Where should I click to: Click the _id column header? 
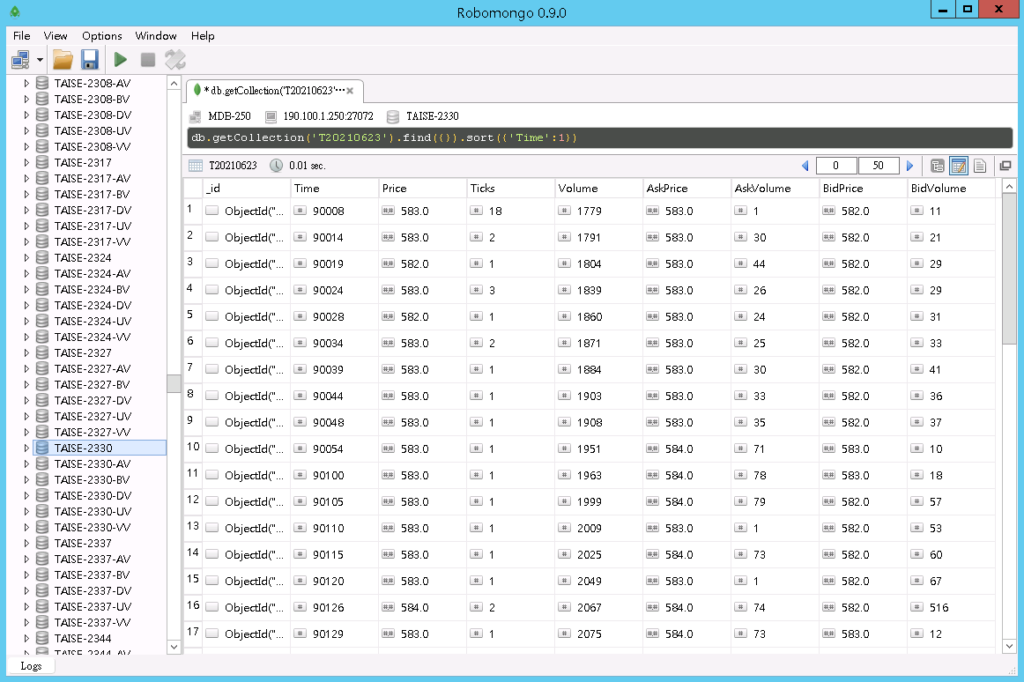pos(246,188)
